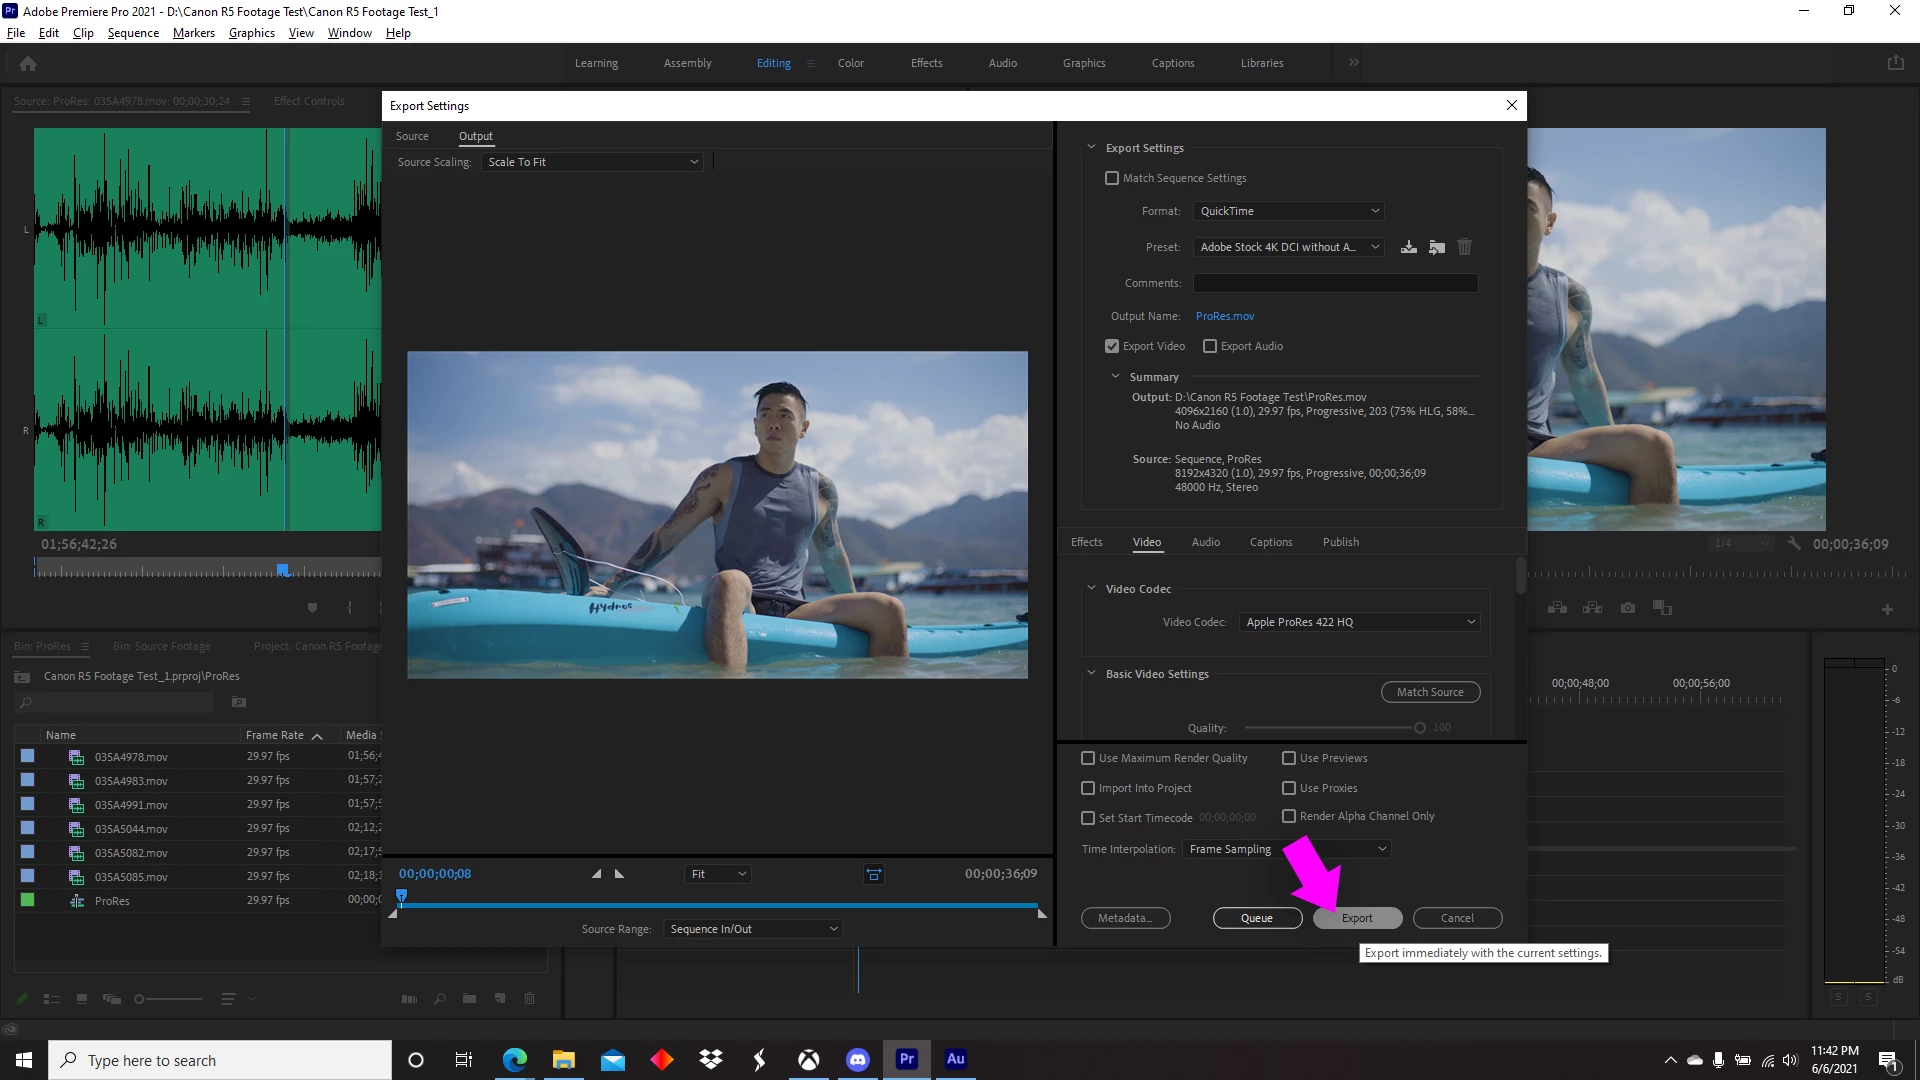Click the Set In Point marker icon

[596, 874]
